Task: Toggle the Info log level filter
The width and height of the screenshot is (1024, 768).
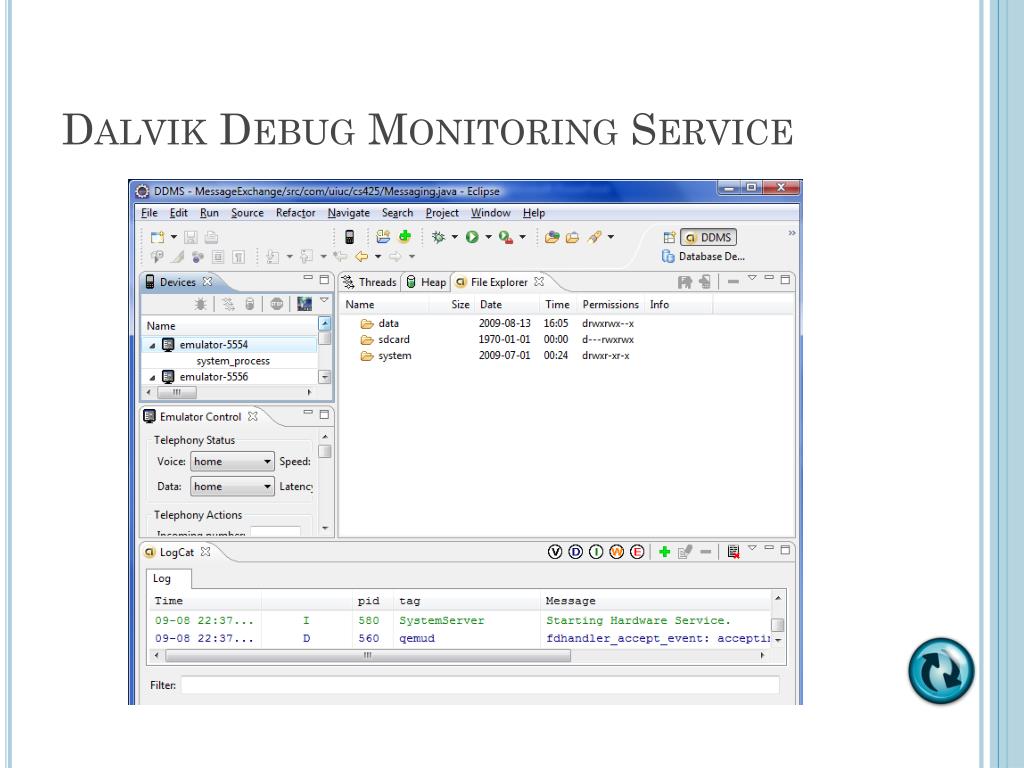Action: point(596,552)
